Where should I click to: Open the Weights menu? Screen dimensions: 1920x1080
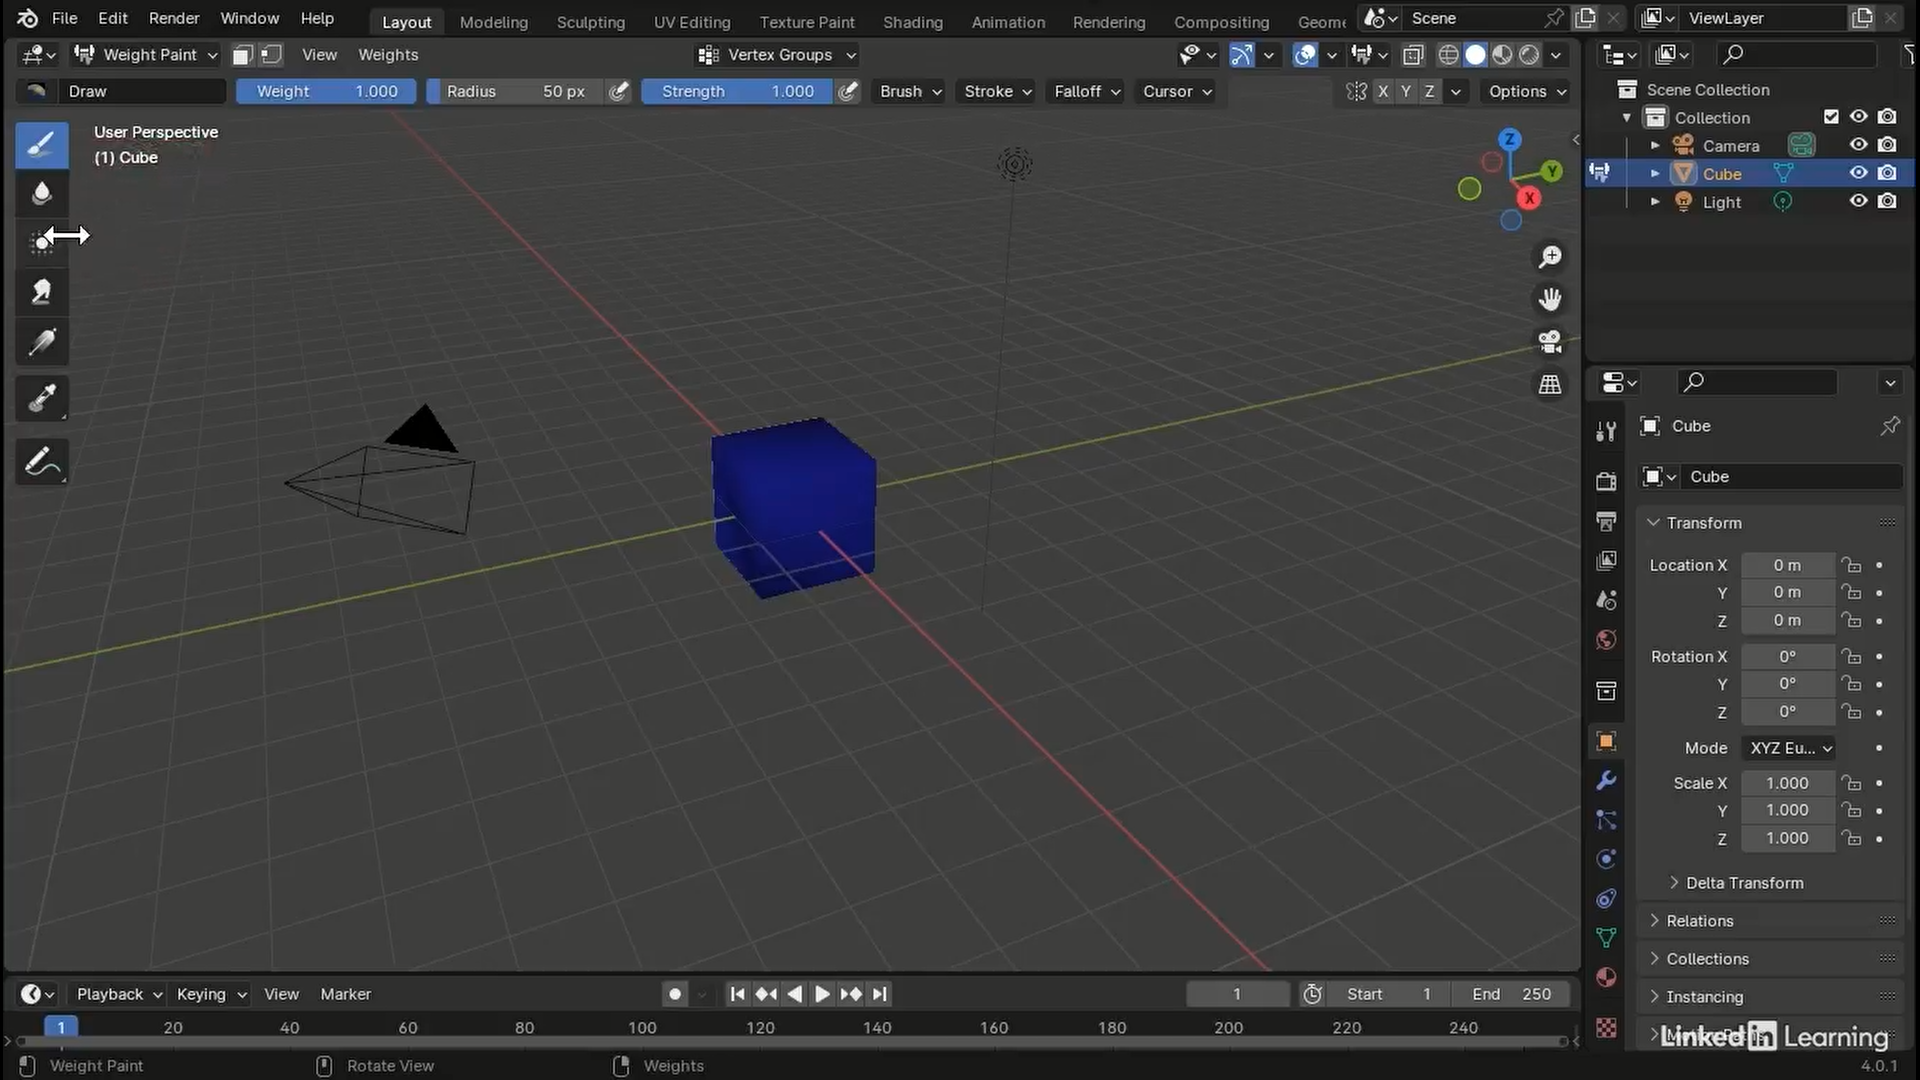pos(388,55)
